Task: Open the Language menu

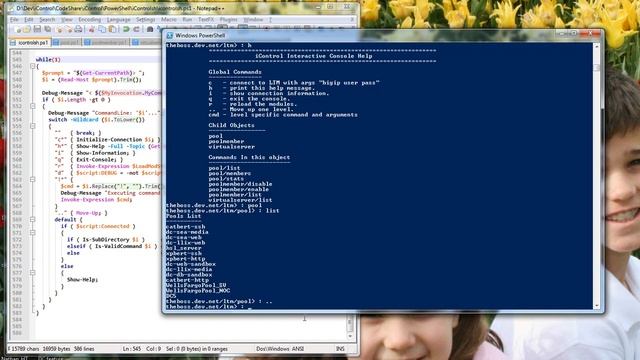Action: click(x=118, y=19)
